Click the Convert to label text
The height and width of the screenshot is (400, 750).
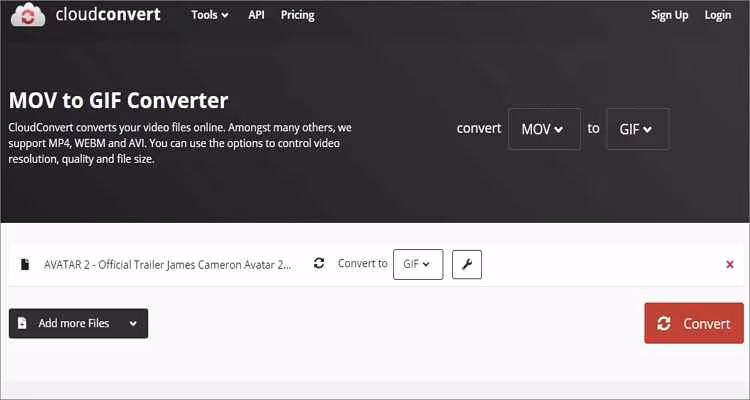[363, 264]
